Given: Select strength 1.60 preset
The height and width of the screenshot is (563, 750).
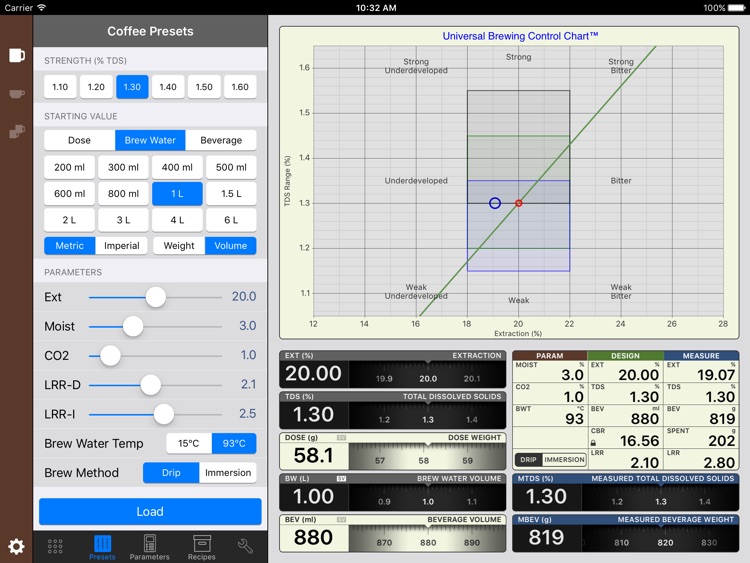Looking at the screenshot, I should 240,87.
